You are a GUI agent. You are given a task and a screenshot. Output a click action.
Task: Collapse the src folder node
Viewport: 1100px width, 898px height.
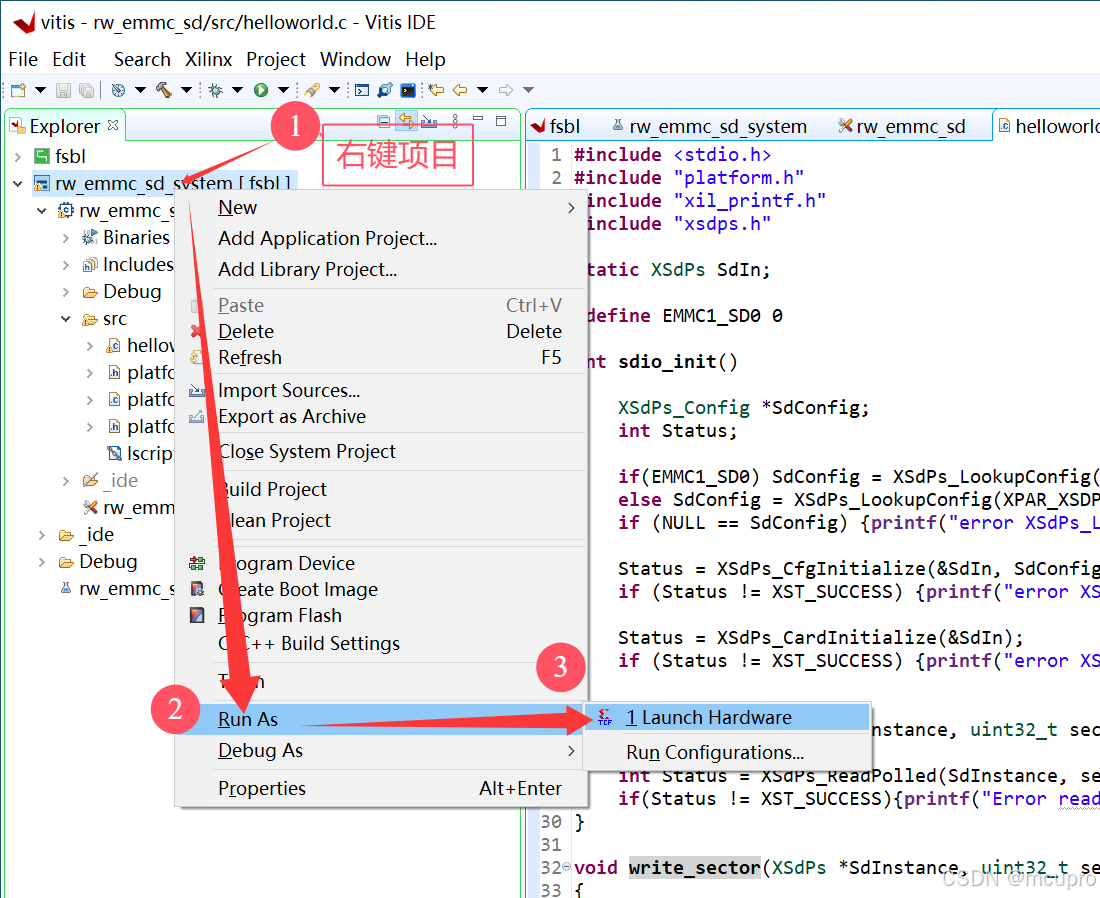pyautogui.click(x=66, y=319)
